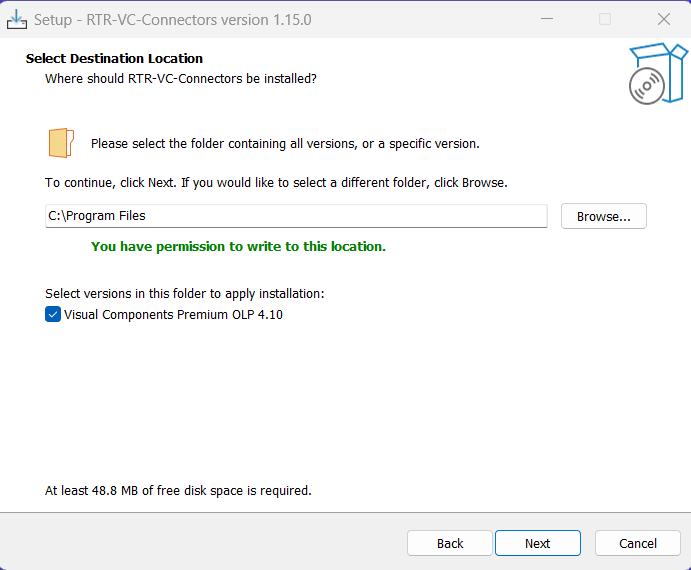Click the installer box and disc graphic
691x570 pixels.
(x=658, y=74)
